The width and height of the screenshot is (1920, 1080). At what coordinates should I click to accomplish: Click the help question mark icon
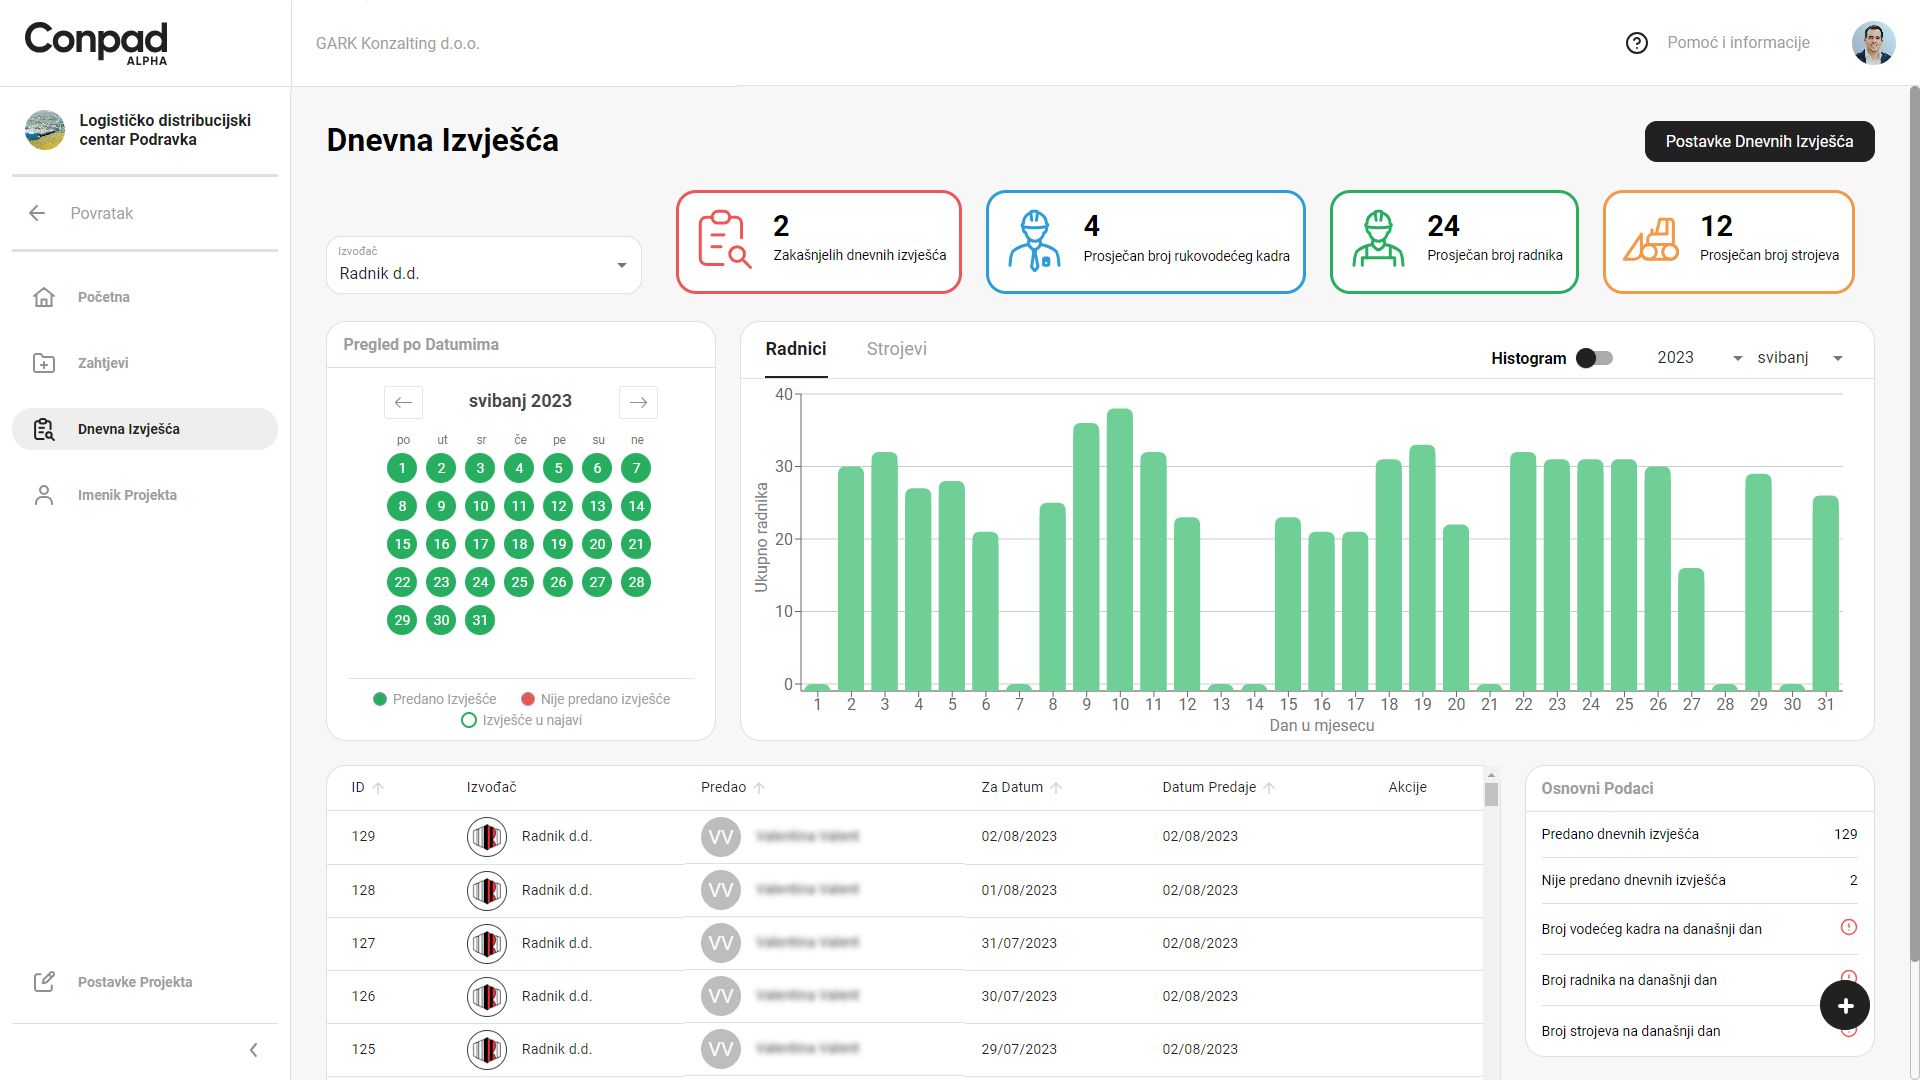pyautogui.click(x=1636, y=43)
